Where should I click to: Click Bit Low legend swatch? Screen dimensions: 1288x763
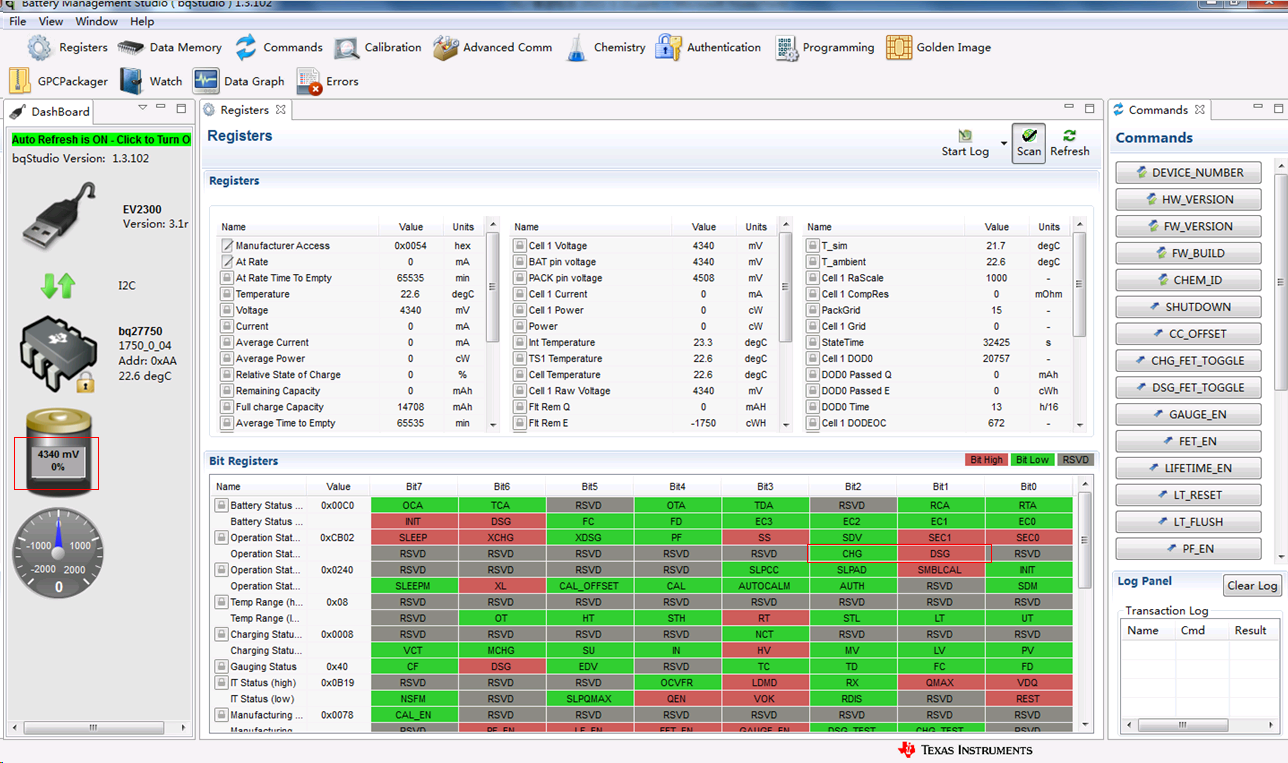pyautogui.click(x=1032, y=460)
